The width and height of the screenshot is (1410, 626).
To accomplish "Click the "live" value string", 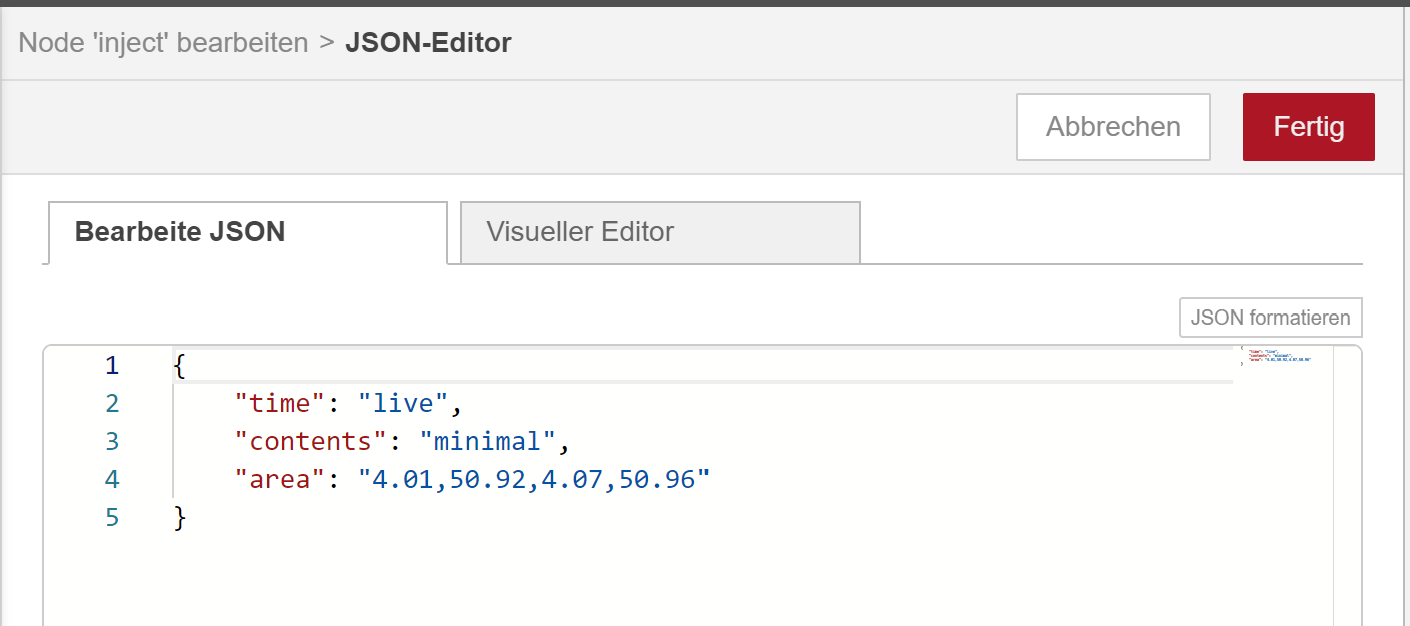I will (403, 404).
